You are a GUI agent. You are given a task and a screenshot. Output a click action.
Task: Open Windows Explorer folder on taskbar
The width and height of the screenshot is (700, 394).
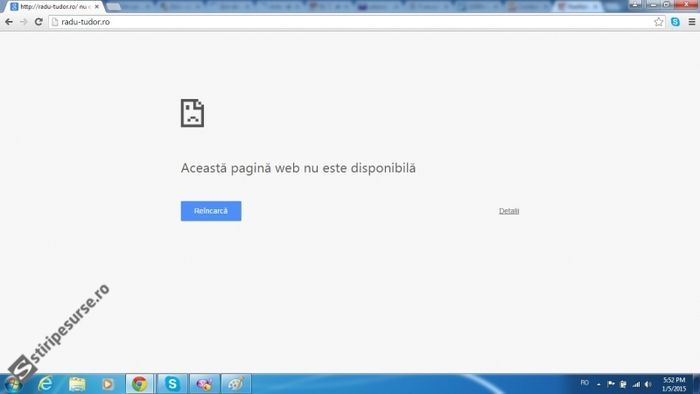pos(77,384)
